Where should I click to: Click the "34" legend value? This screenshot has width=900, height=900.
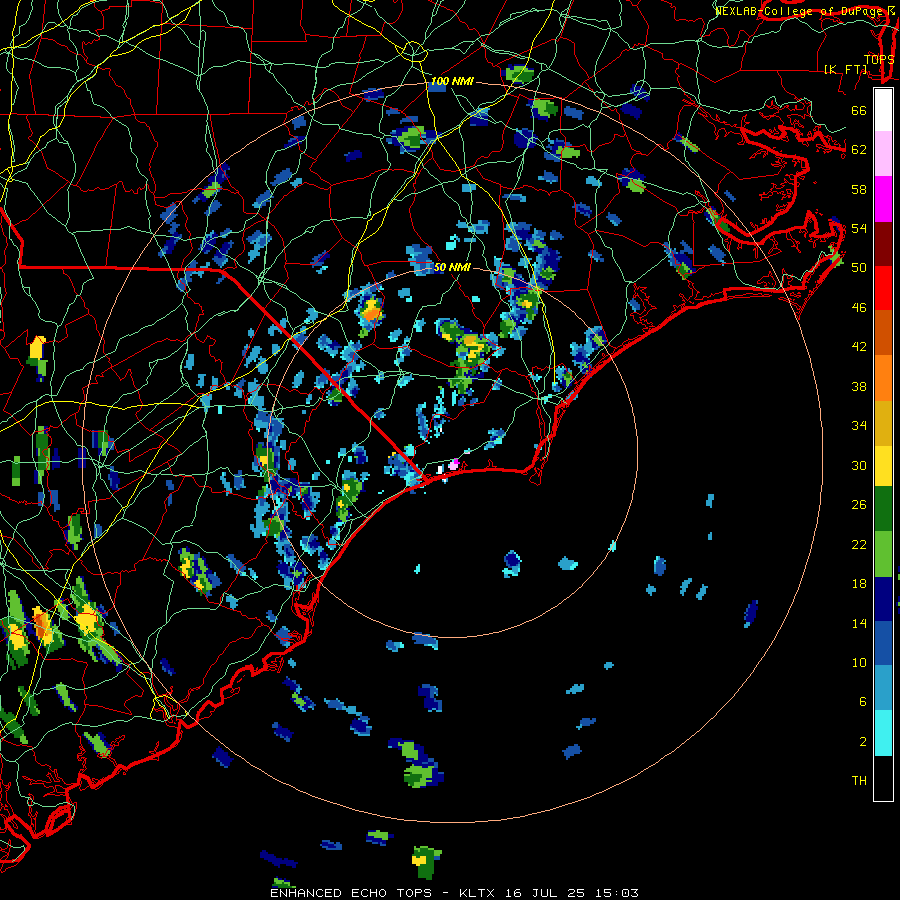click(859, 425)
